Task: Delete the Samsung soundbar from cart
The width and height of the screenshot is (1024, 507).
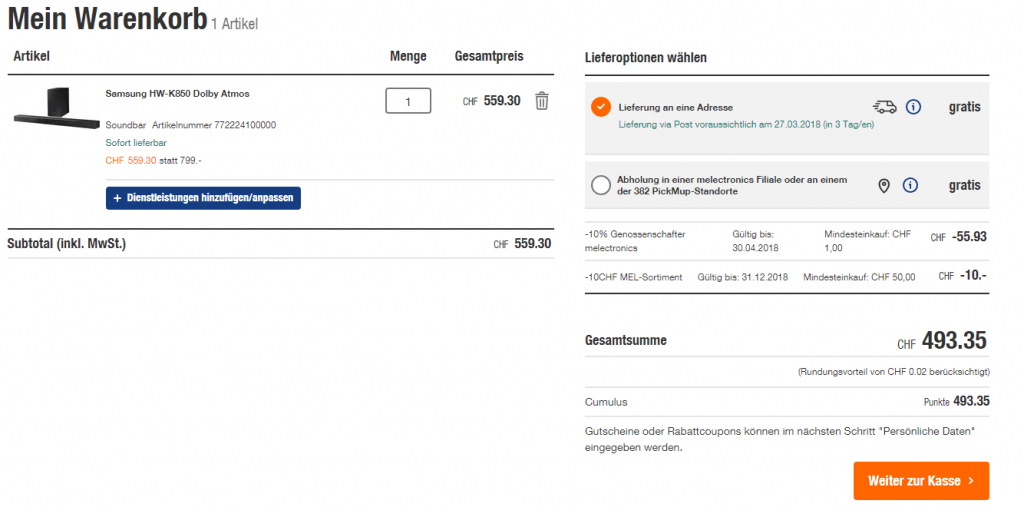Action: [x=542, y=101]
